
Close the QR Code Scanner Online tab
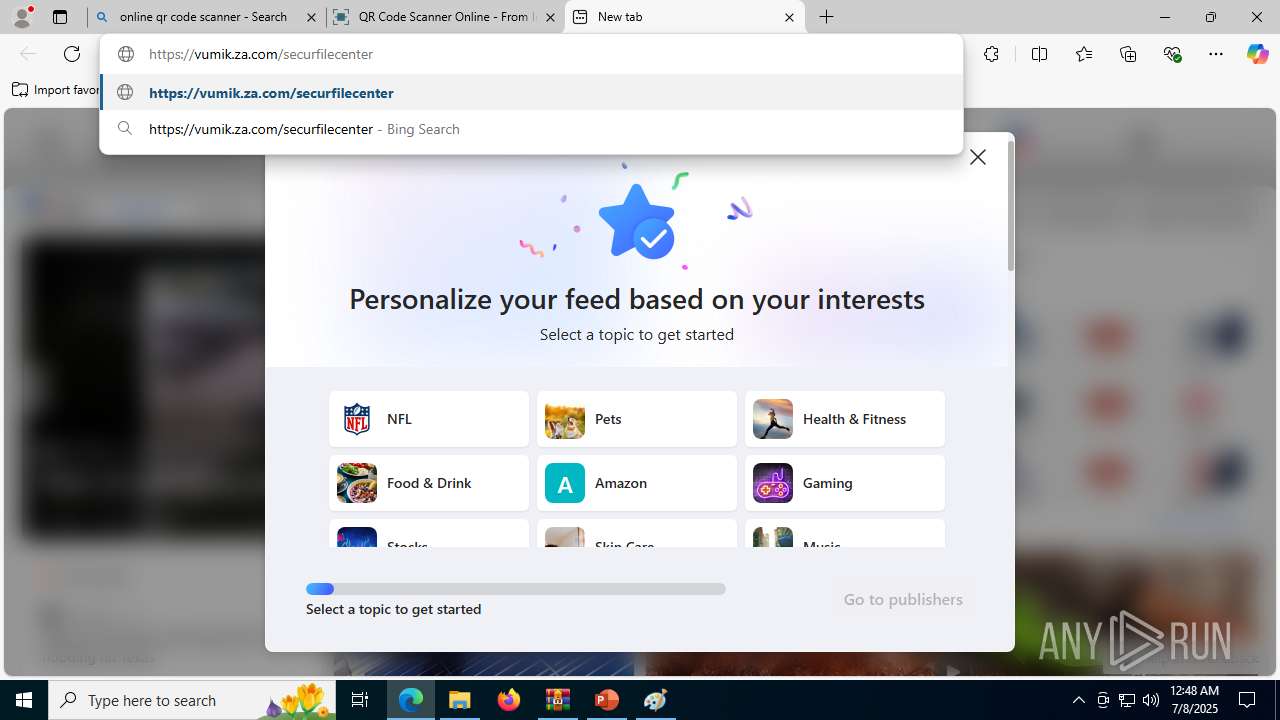(550, 17)
